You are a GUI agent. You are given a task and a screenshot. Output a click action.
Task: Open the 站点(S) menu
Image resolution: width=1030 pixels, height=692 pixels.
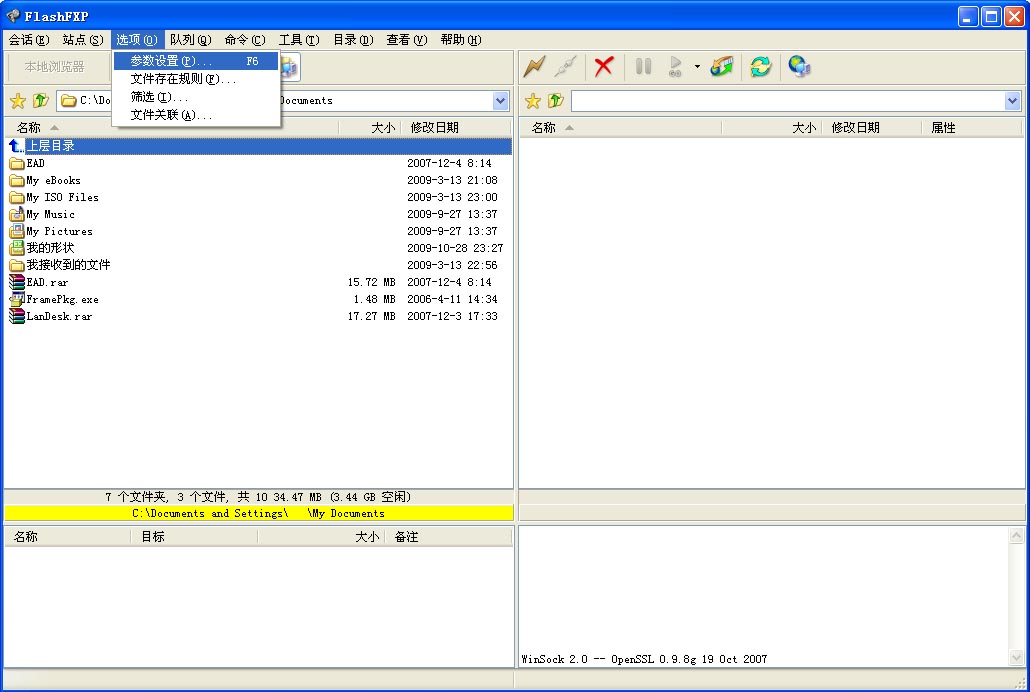point(83,40)
